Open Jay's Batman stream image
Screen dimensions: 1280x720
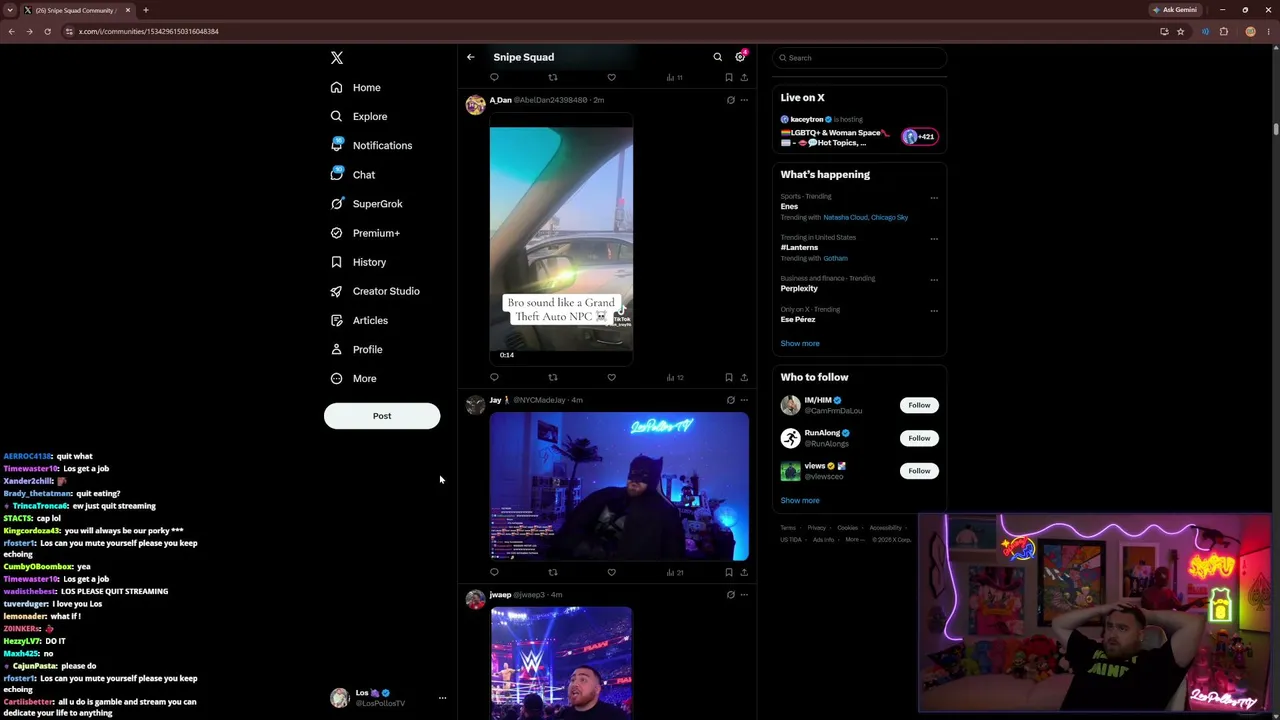coord(619,487)
